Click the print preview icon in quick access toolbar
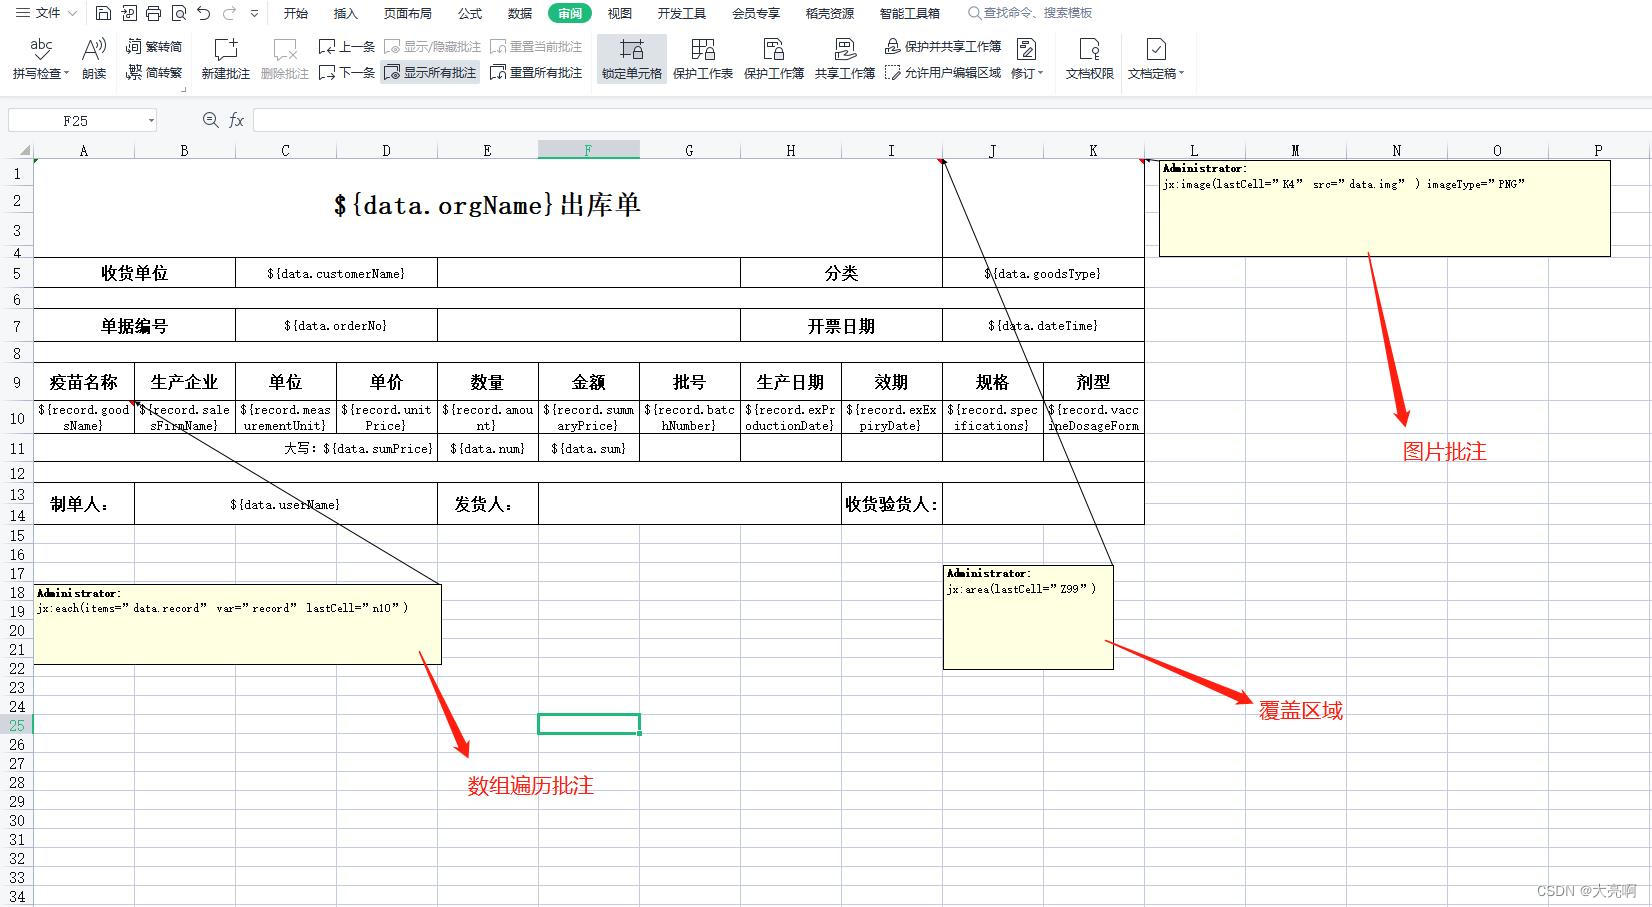The image size is (1652, 907). click(179, 13)
